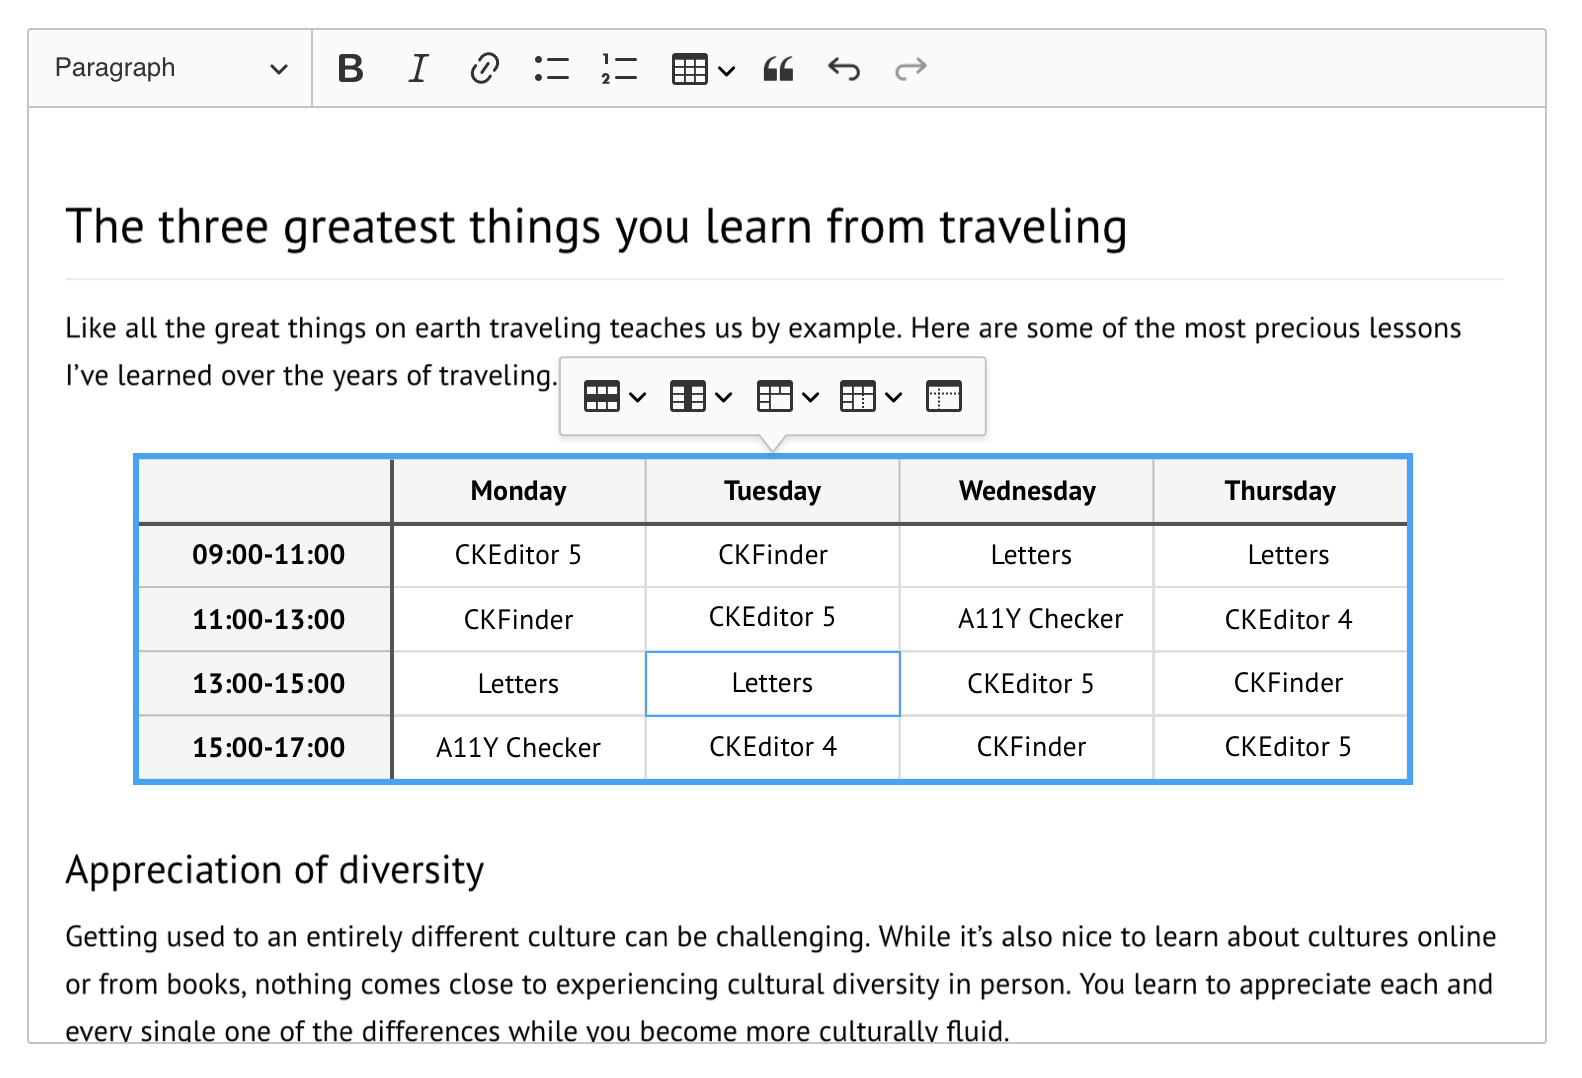Click the main heading about traveling
1582x1078 pixels.
click(596, 227)
